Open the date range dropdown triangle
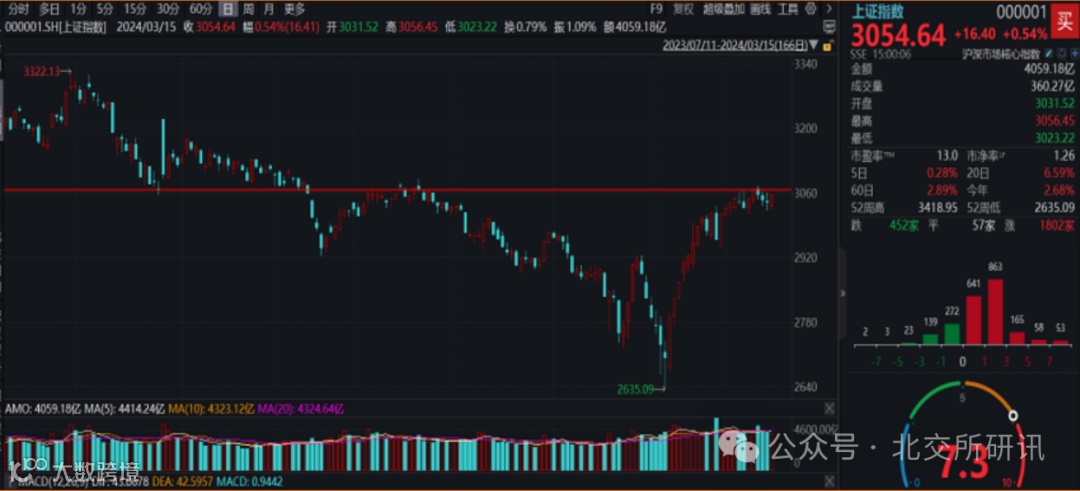1080x491 pixels. click(813, 45)
